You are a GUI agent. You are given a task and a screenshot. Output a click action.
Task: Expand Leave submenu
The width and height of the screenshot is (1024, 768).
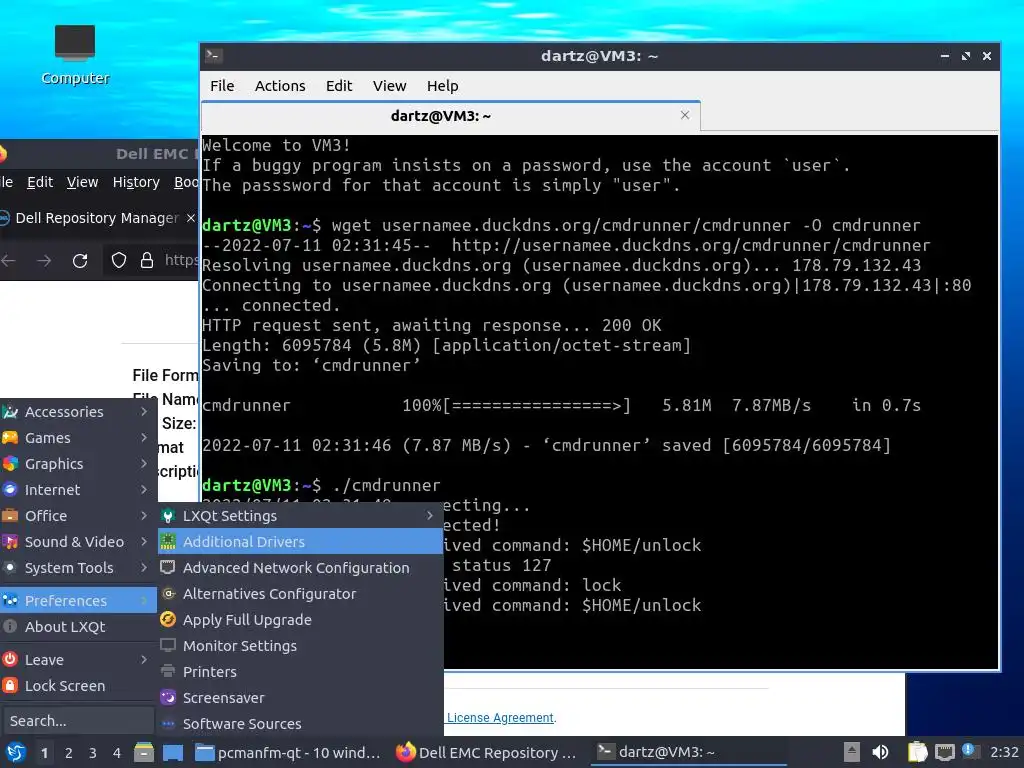click(x=78, y=660)
